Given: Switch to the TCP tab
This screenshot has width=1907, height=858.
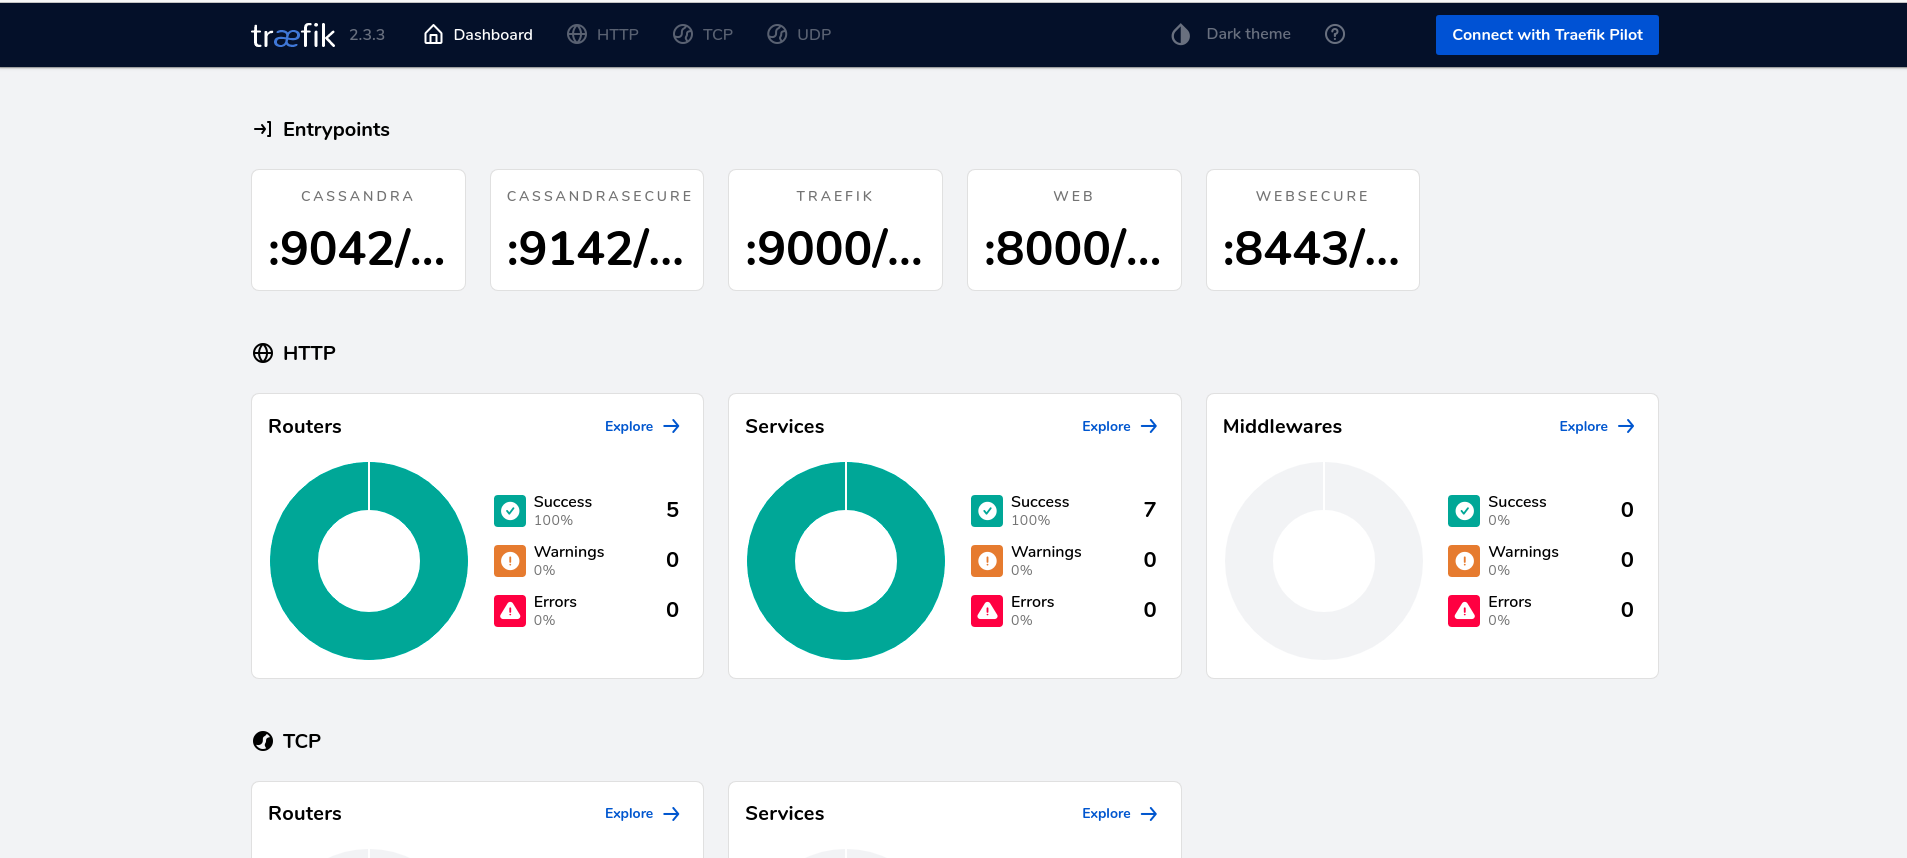Looking at the screenshot, I should pos(703,34).
